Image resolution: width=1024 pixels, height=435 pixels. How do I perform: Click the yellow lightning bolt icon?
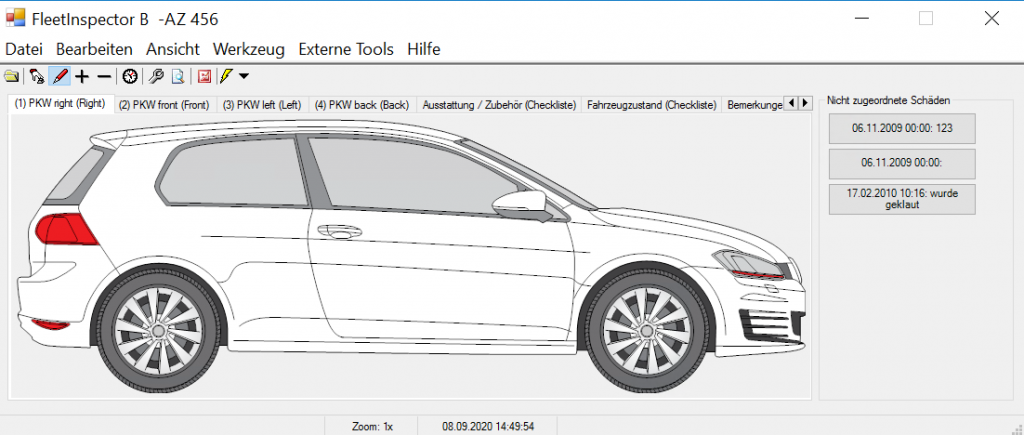point(225,77)
